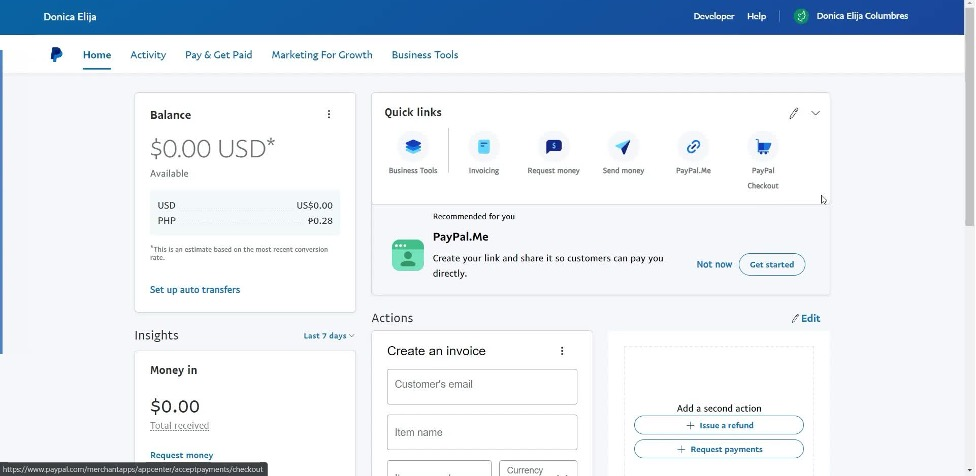
Task: Open the Business Tools navigation menu
Action: (x=425, y=55)
